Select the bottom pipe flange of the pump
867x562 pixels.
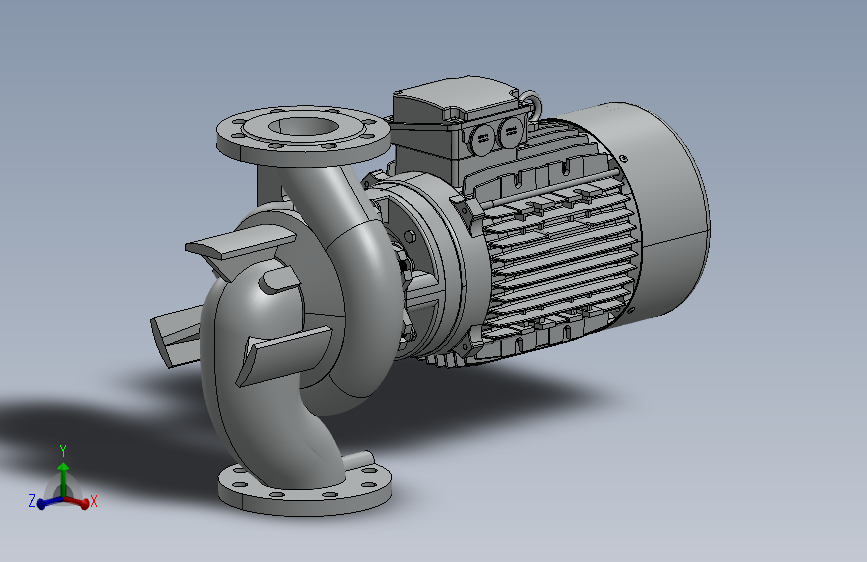coord(305,491)
